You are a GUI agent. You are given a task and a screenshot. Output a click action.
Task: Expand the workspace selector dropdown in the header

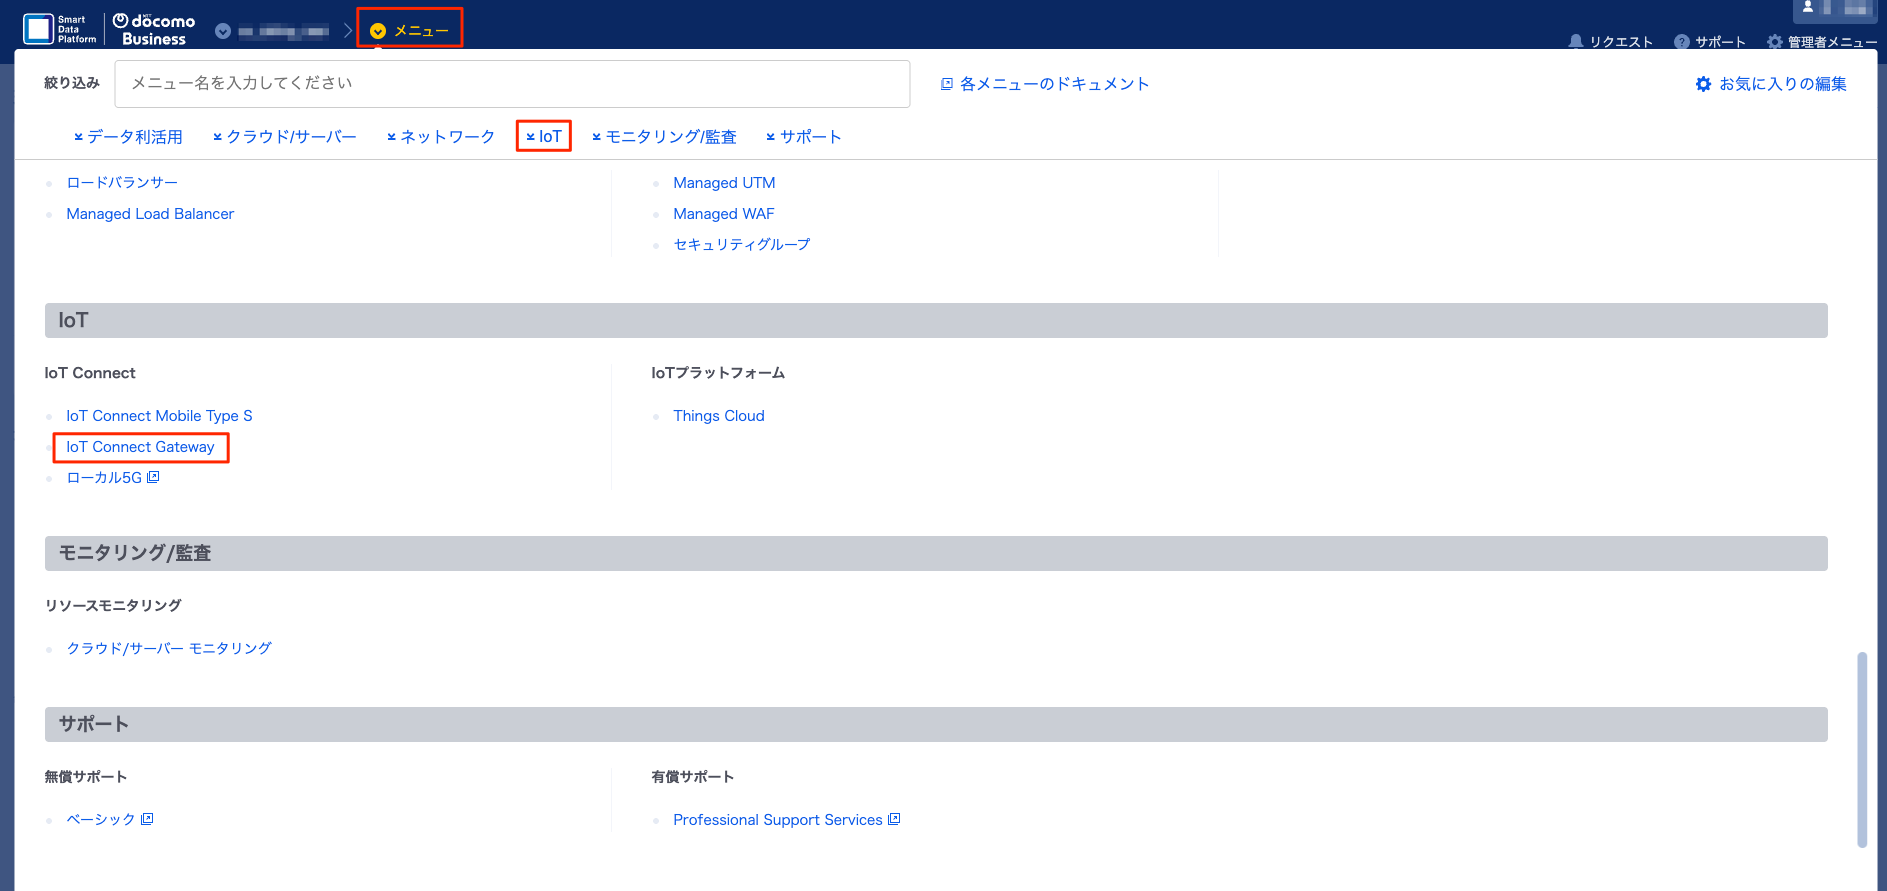[x=223, y=31]
